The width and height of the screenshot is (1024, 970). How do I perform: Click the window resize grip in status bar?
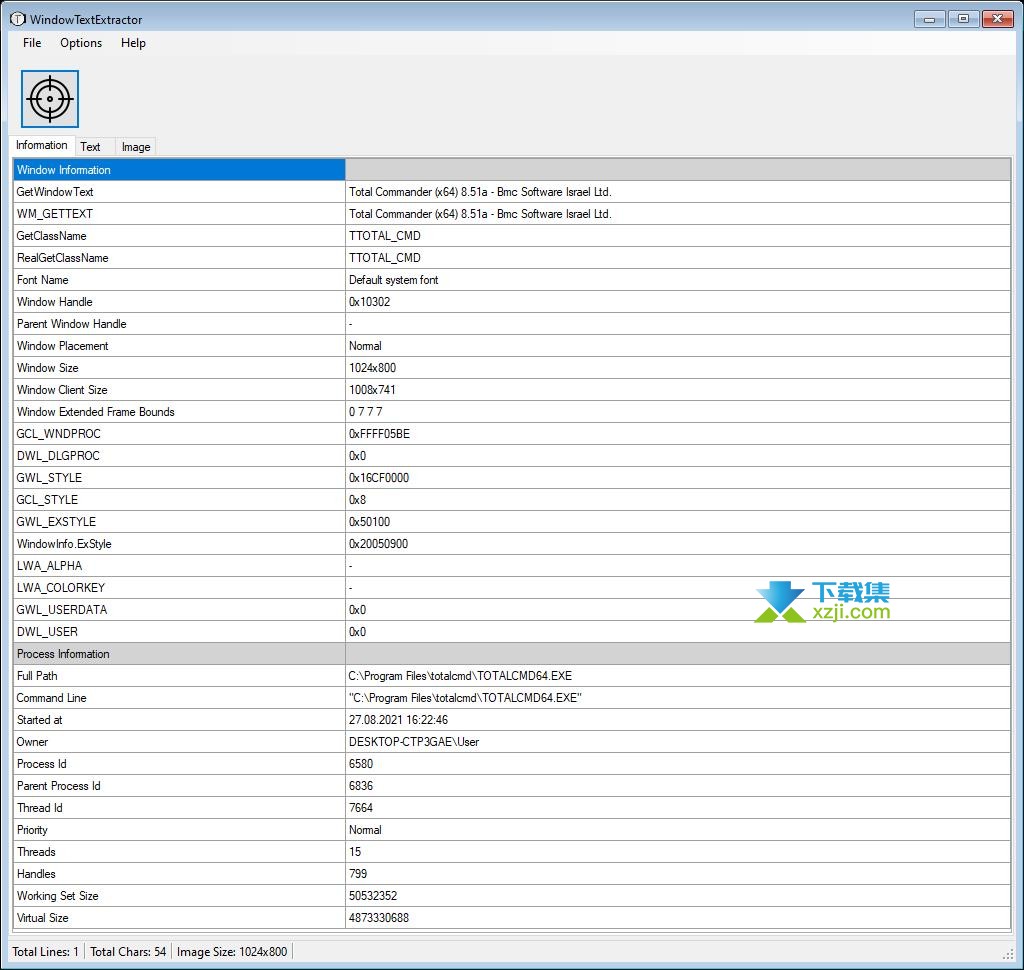click(x=1008, y=954)
